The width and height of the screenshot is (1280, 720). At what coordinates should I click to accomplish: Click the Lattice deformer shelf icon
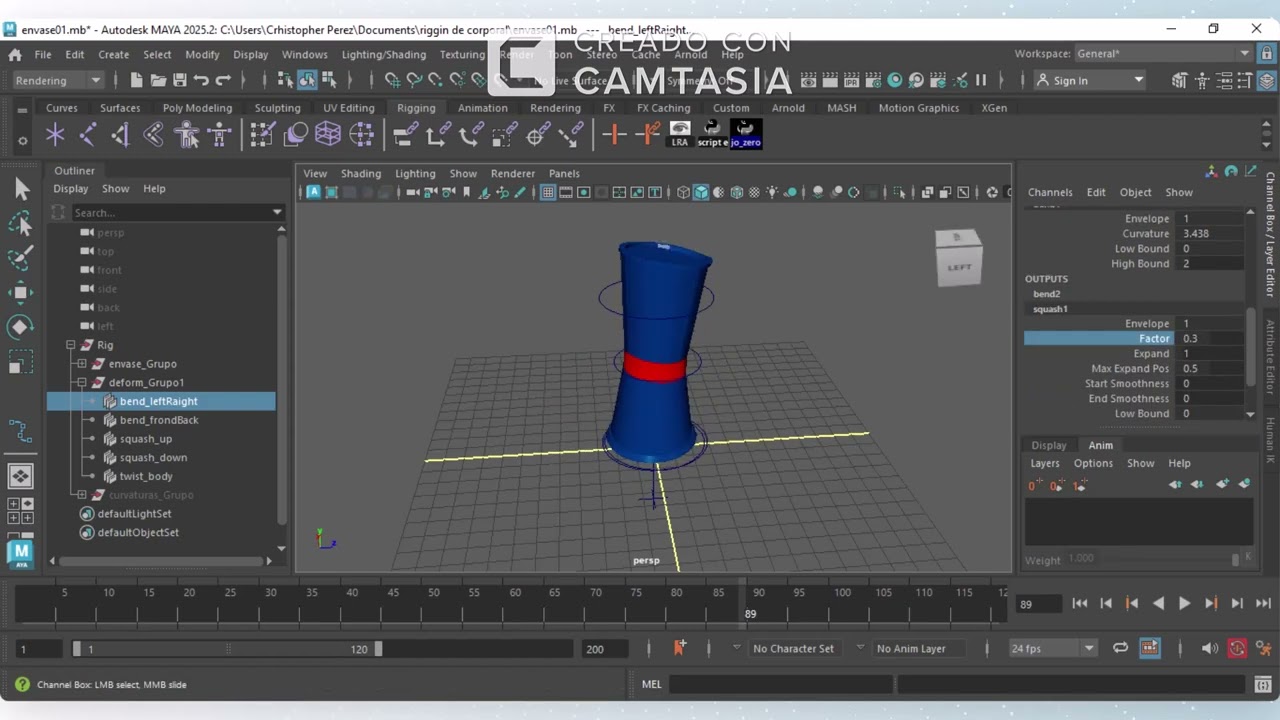pyautogui.click(x=328, y=134)
